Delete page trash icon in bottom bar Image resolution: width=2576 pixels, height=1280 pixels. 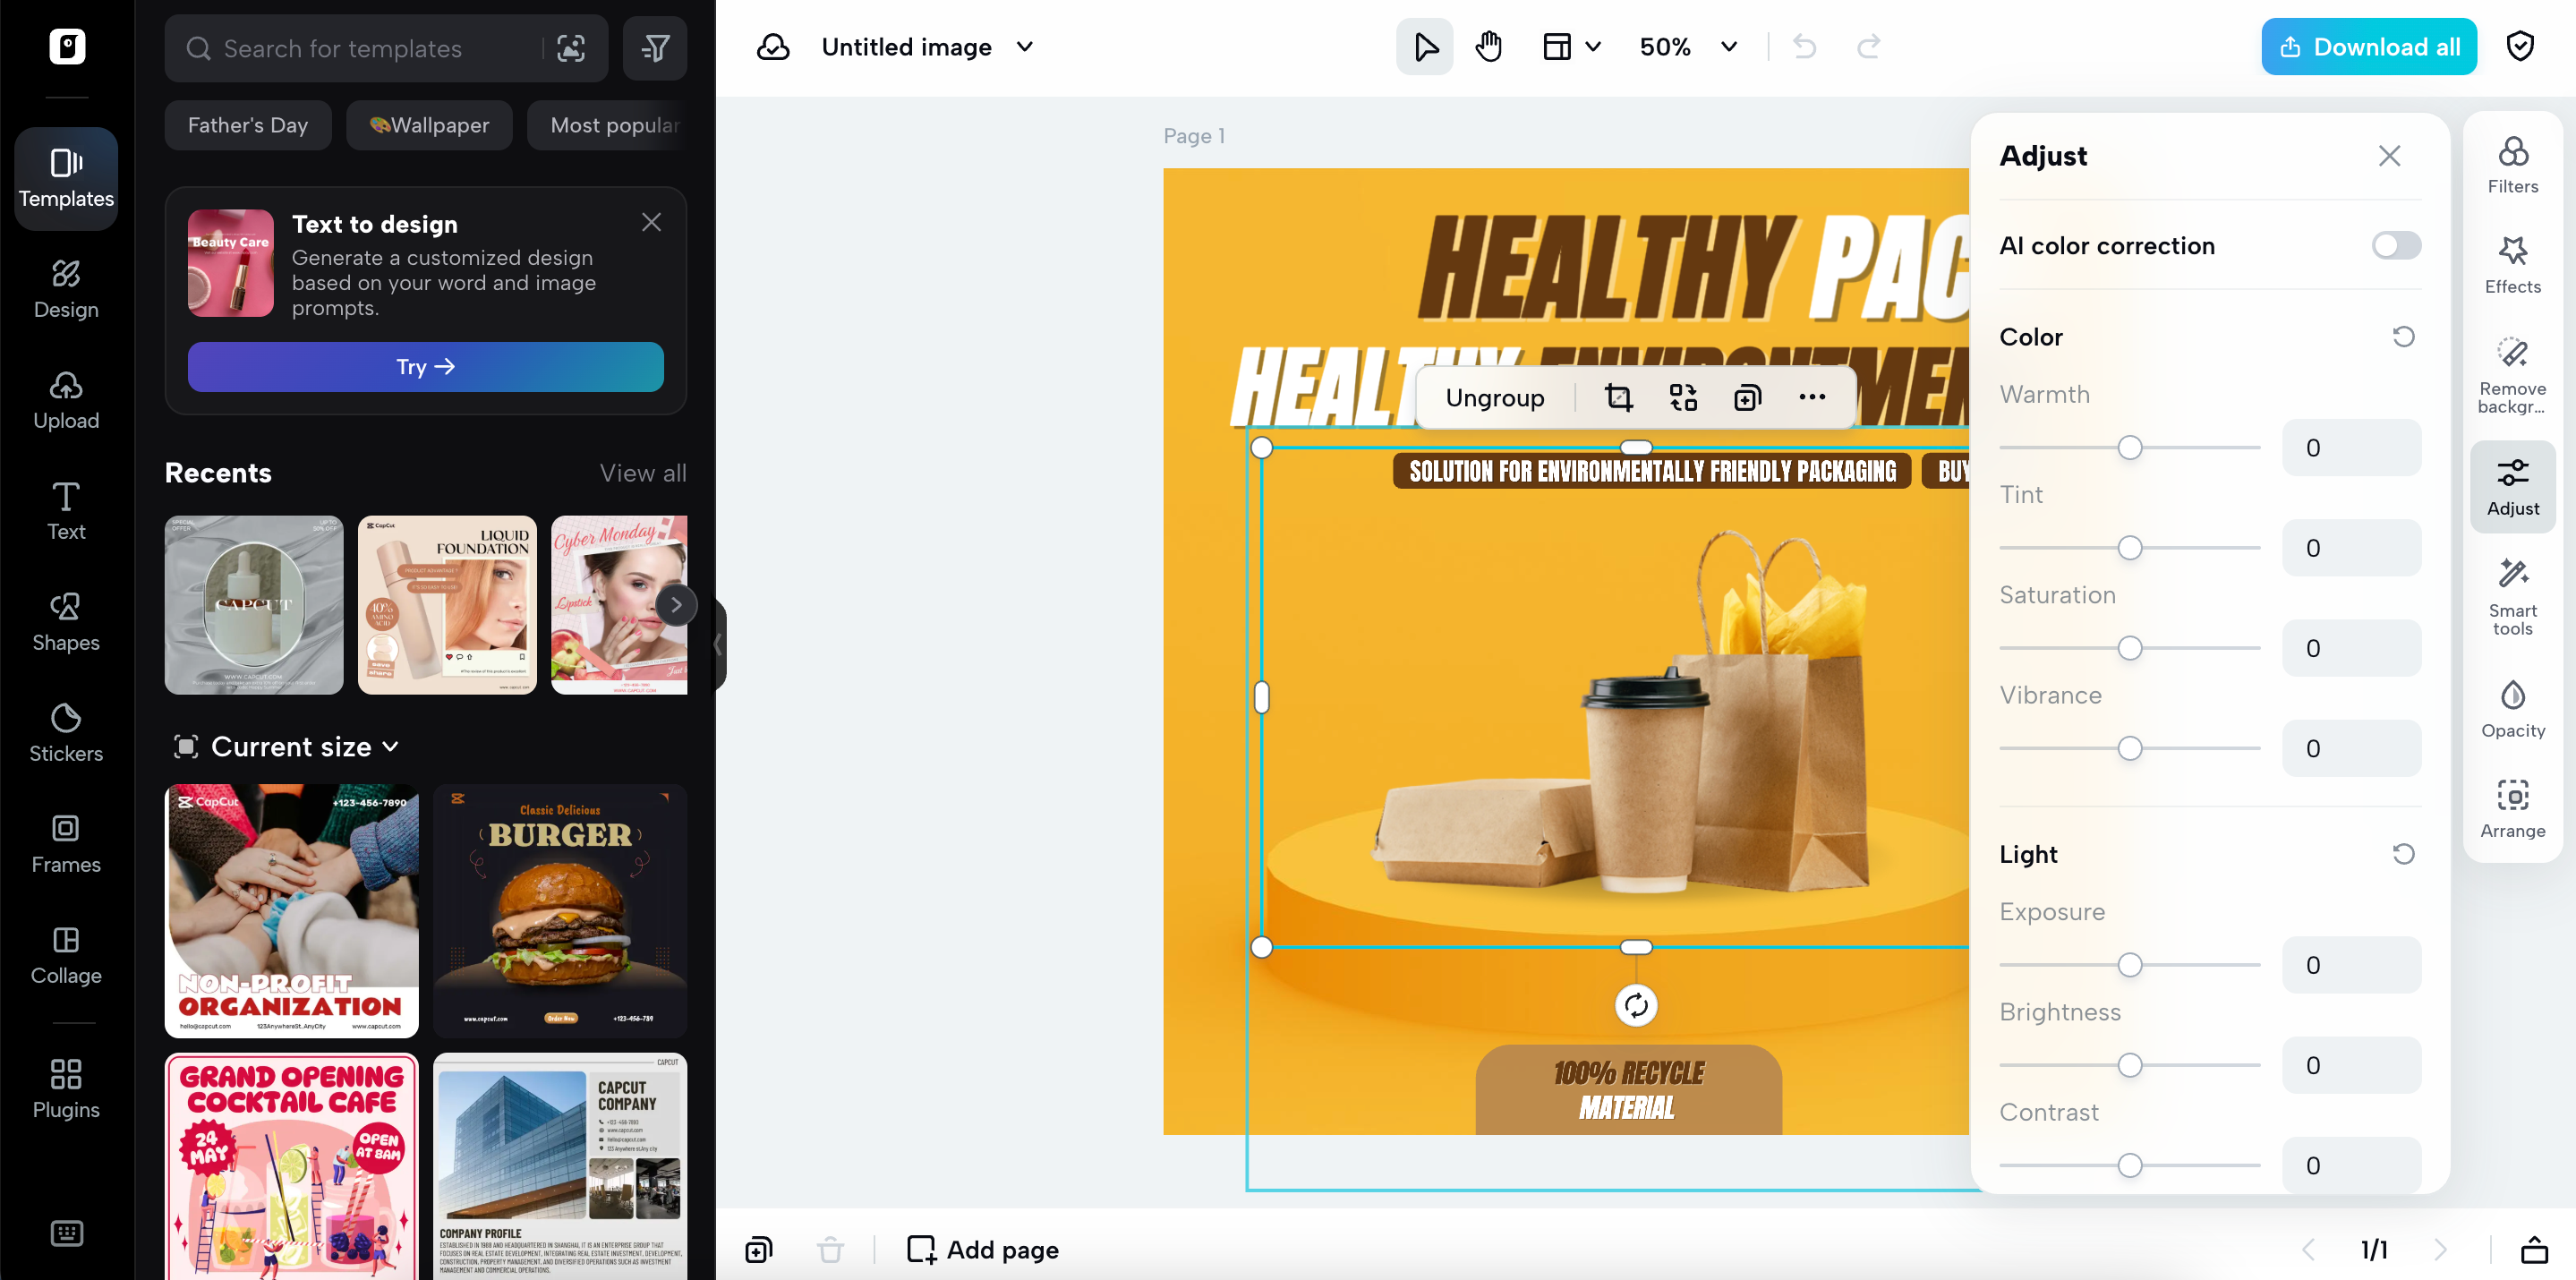coord(830,1250)
